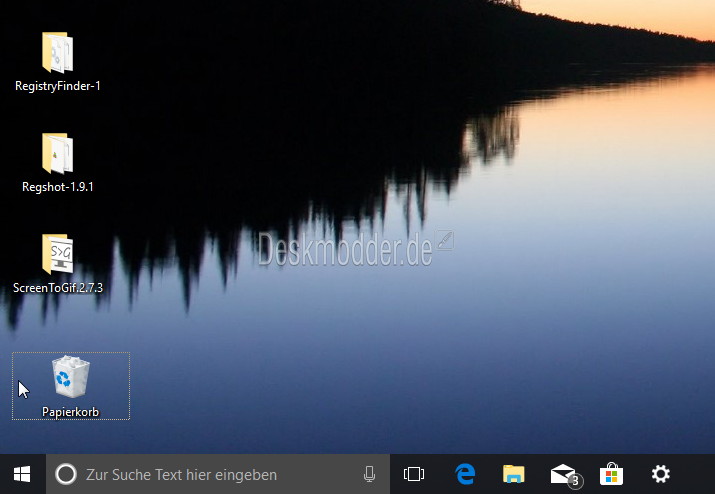Click the 'Regshot-1.9.1' label text
This screenshot has width=715, height=494.
tap(57, 187)
